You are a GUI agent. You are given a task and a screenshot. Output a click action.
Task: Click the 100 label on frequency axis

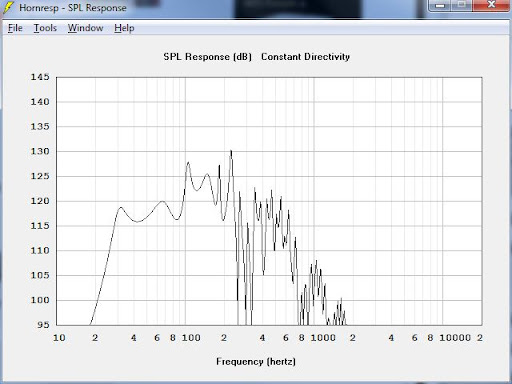pos(191,338)
